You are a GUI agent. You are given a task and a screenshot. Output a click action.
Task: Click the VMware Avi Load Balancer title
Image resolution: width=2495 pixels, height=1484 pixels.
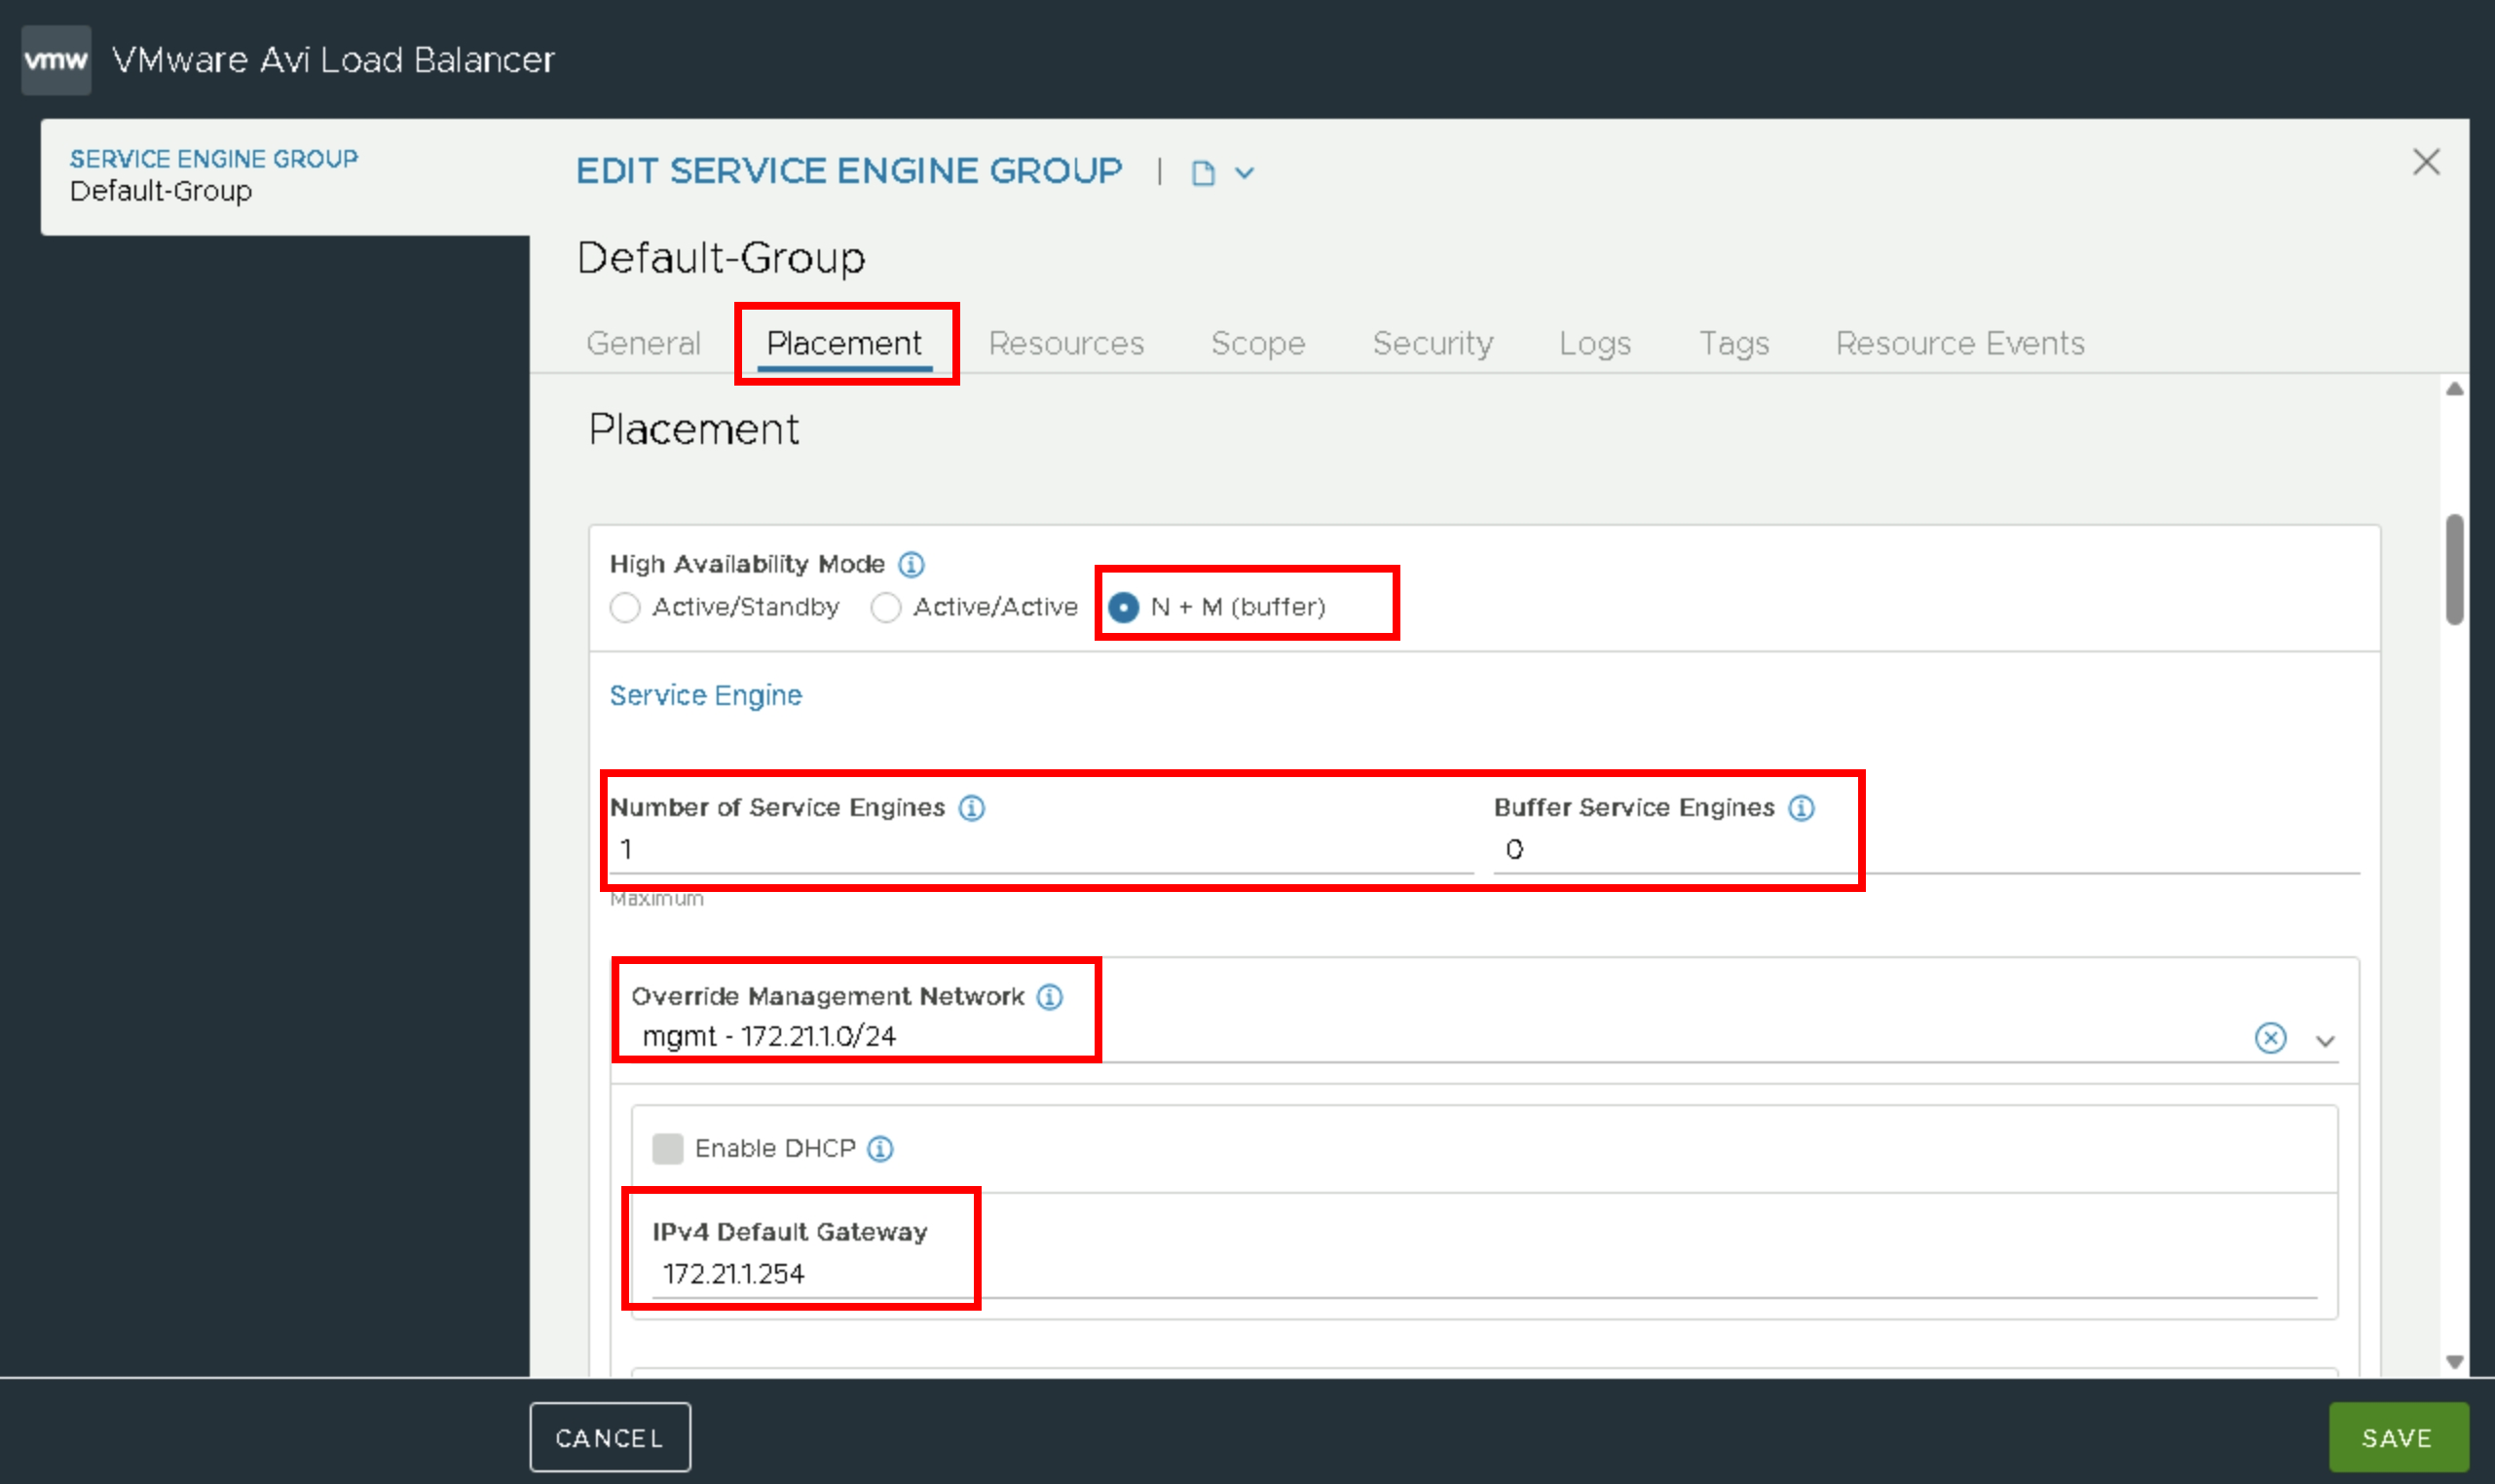(x=333, y=60)
